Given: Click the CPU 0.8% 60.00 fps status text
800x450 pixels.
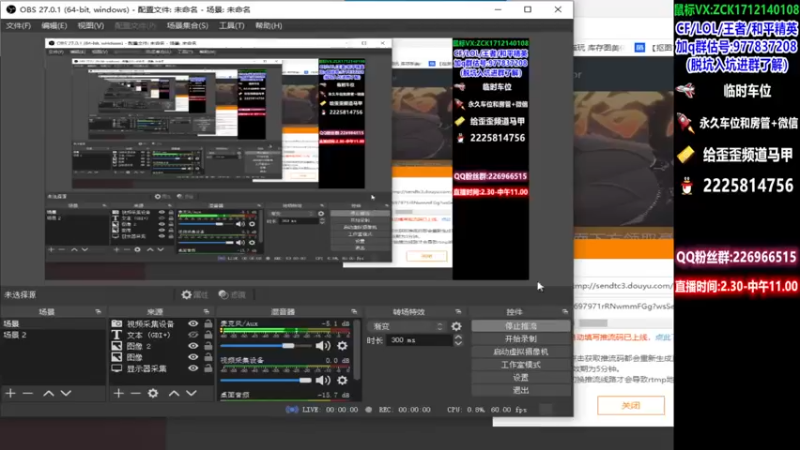Looking at the screenshot, I should point(487,410).
